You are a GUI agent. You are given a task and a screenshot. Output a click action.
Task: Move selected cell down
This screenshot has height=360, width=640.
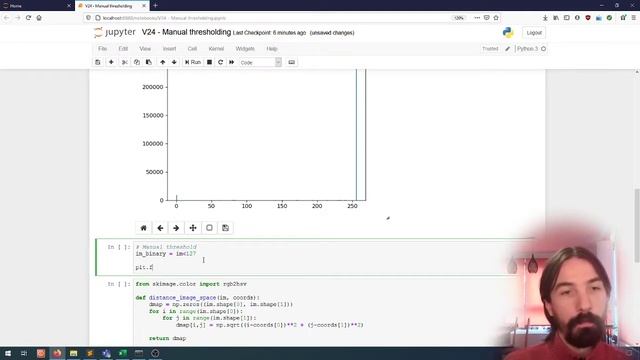[x=174, y=62]
